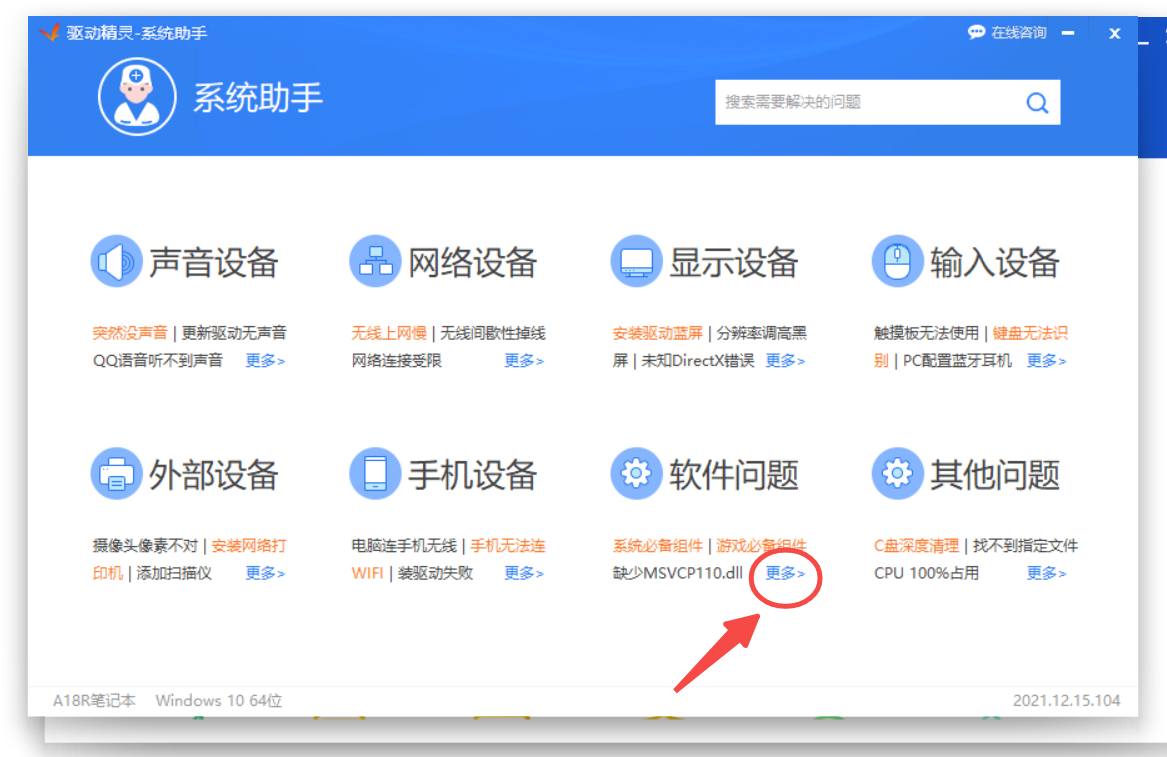Select the mobile phone device icon

[x=375, y=474]
